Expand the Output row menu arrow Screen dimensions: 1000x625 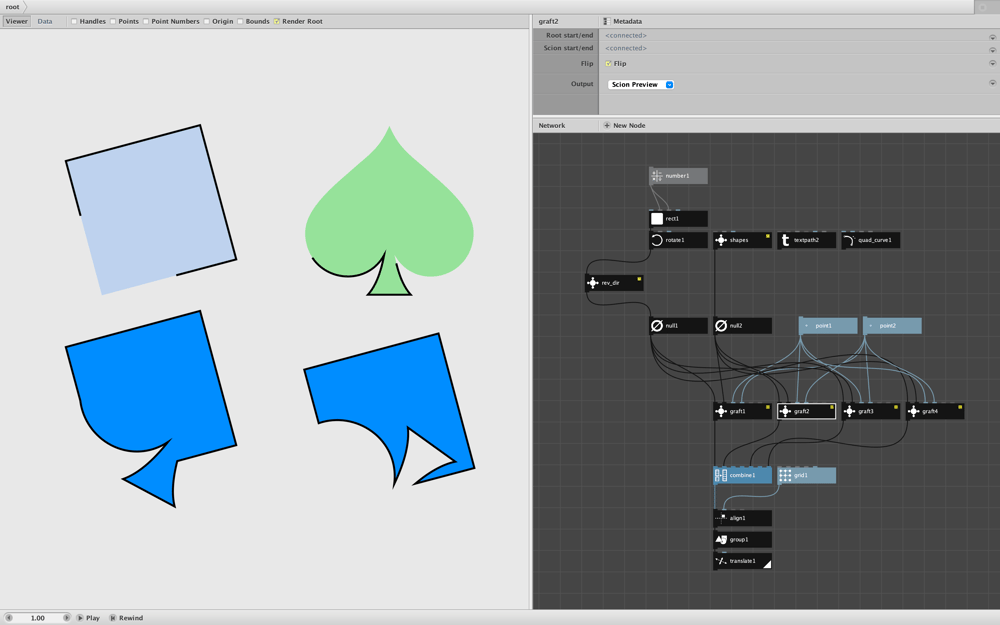(x=992, y=83)
